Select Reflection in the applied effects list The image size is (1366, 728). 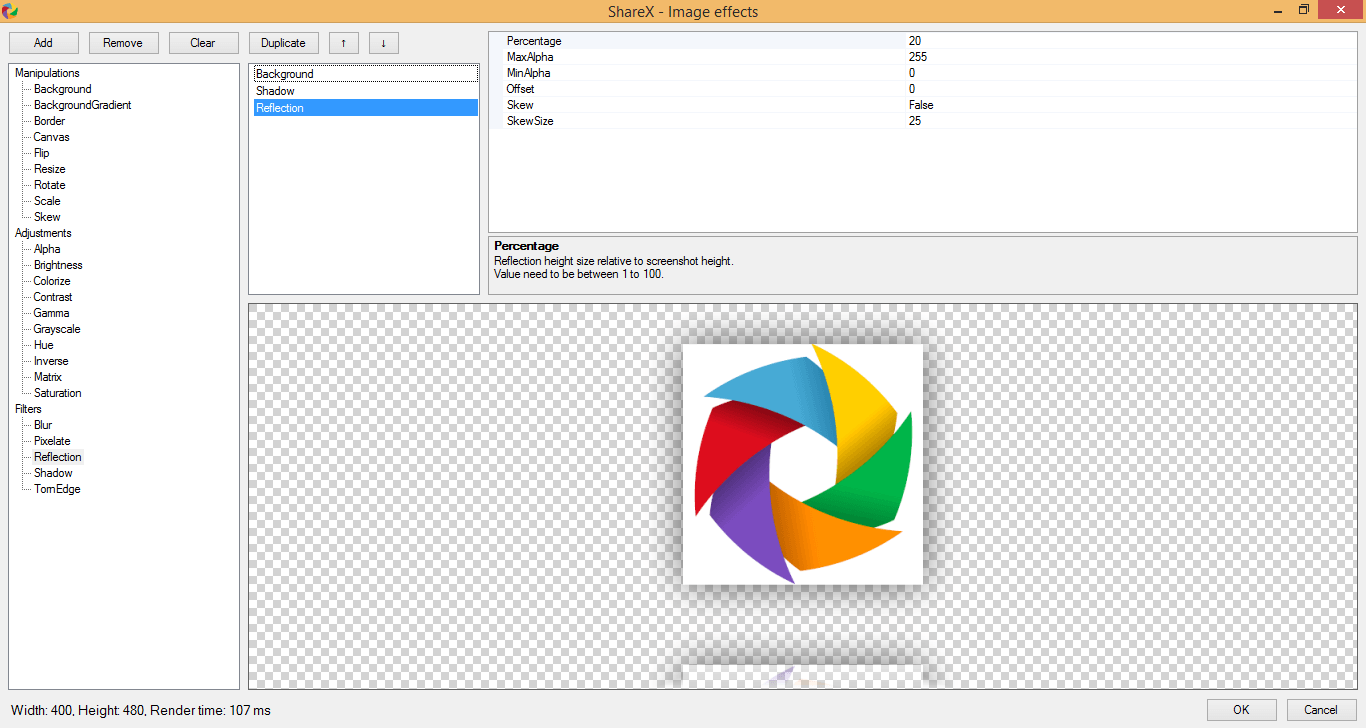pyautogui.click(x=365, y=108)
